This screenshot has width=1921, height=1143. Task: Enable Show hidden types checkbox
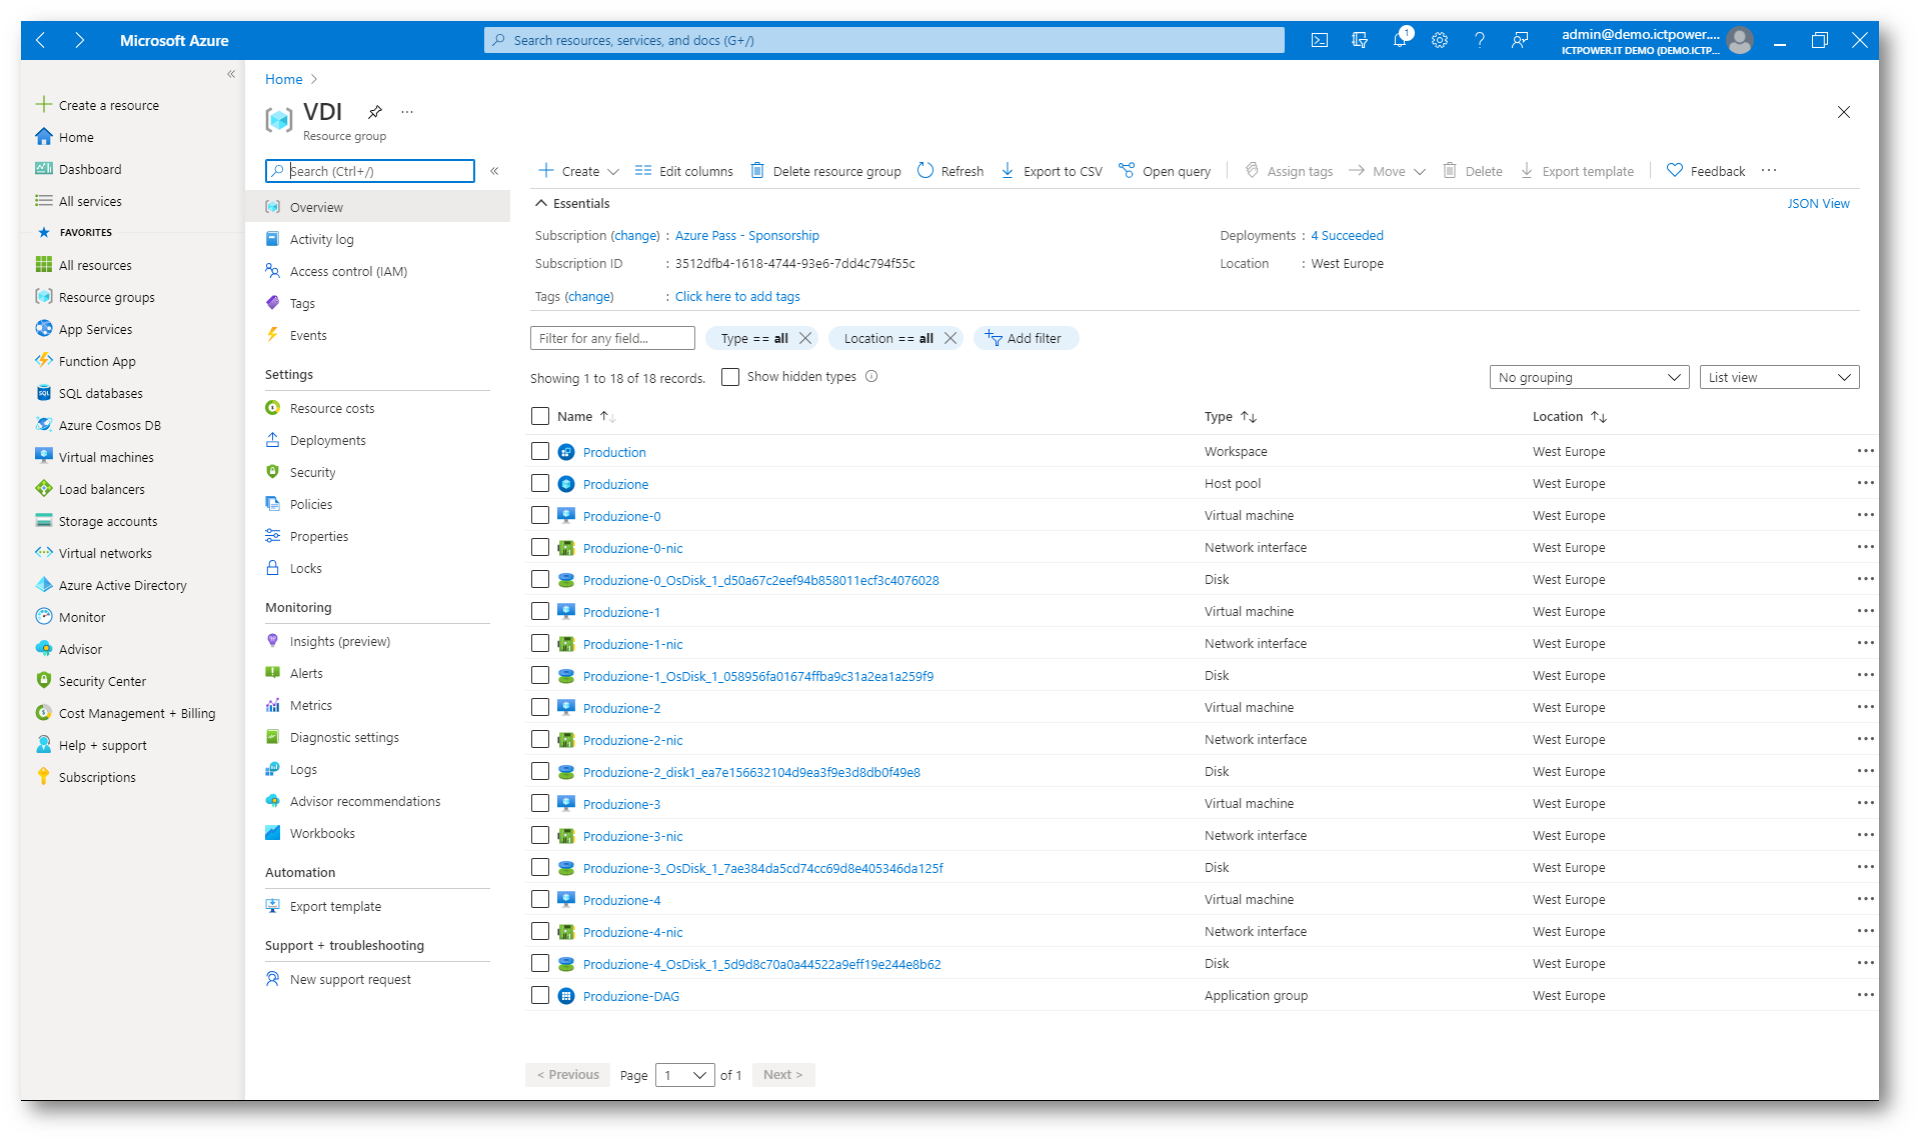click(x=730, y=377)
